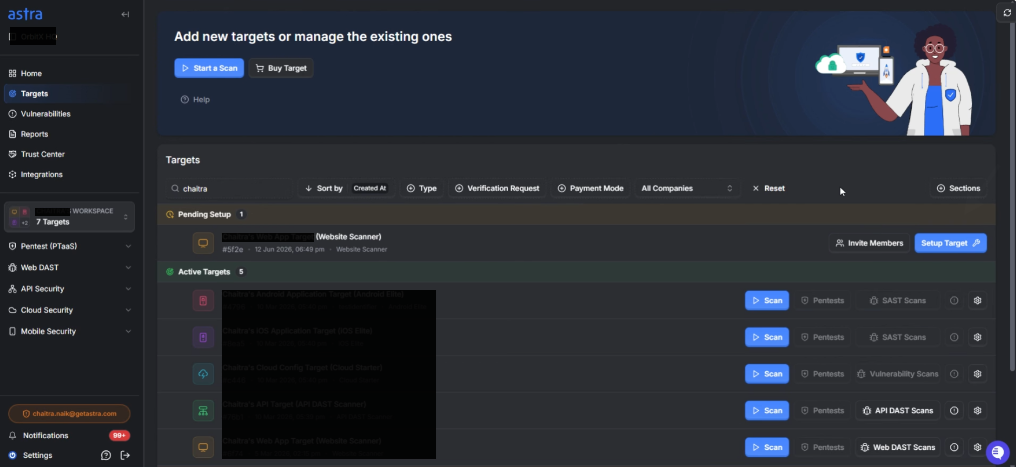Open the chat support bubble icon
This screenshot has height=467, width=1016.
click(x=999, y=451)
